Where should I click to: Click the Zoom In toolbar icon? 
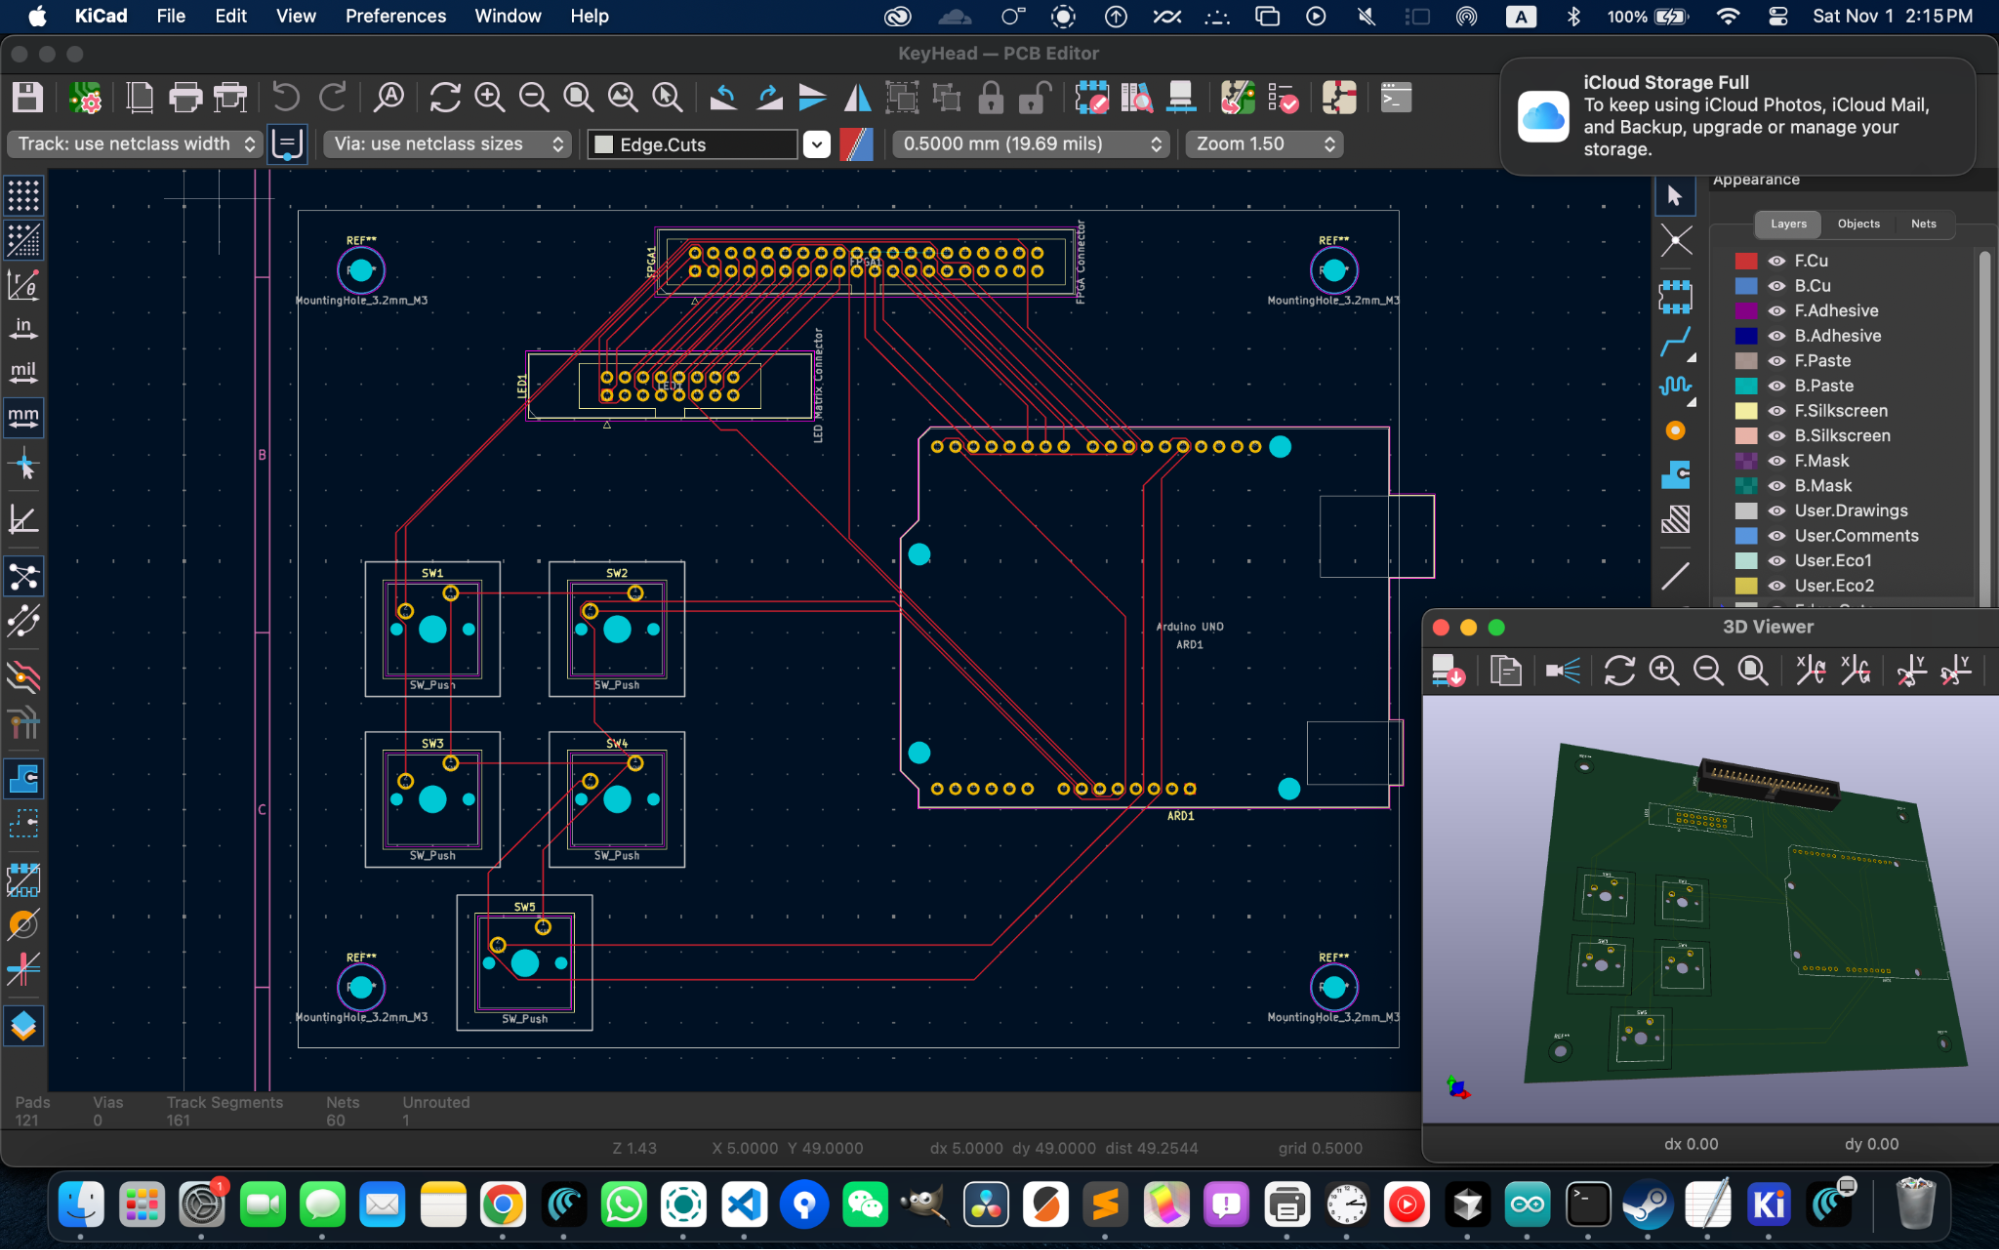tap(489, 98)
